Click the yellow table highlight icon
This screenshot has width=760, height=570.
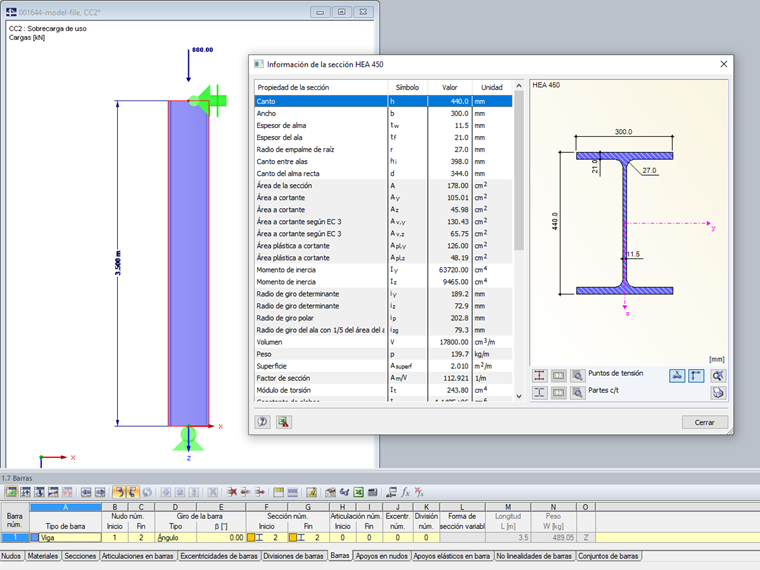(x=278, y=492)
